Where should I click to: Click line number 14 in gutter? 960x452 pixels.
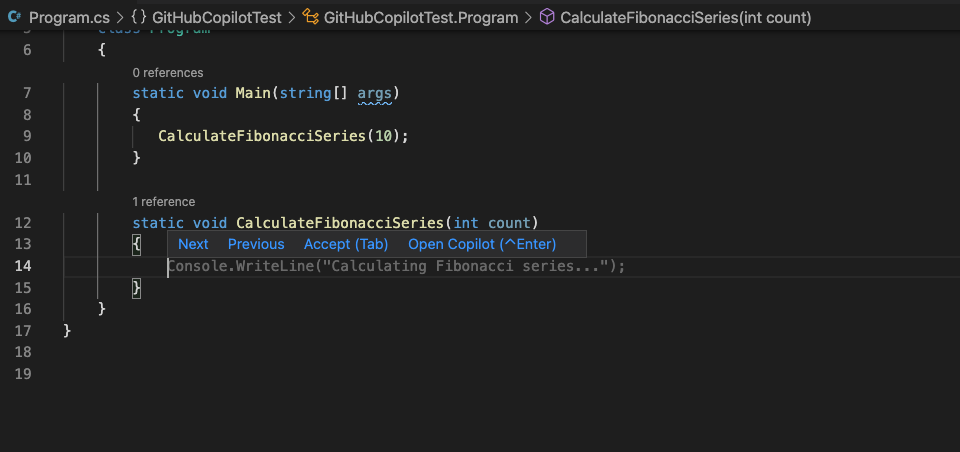pyautogui.click(x=23, y=266)
